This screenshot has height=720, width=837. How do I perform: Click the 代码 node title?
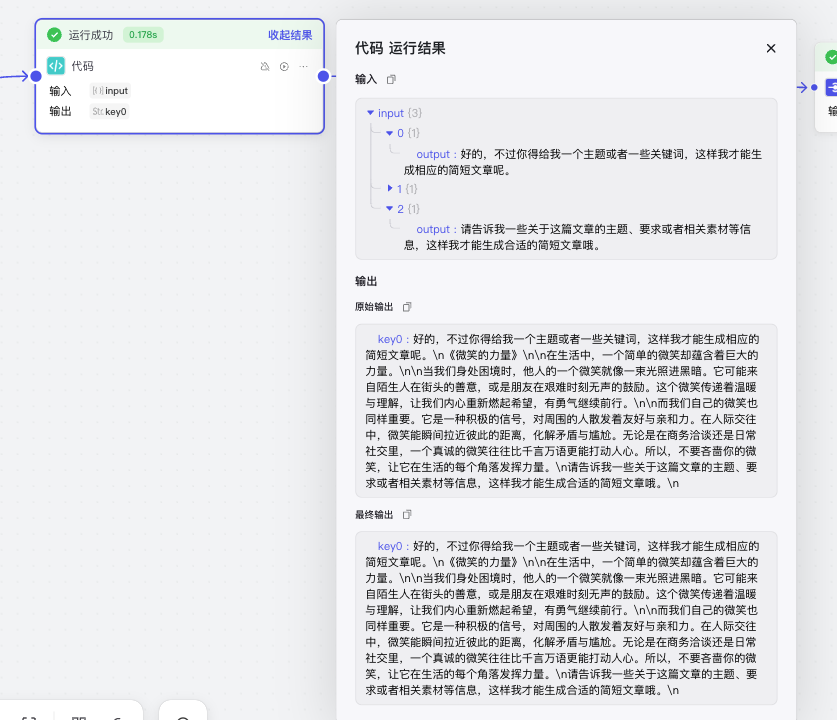tap(82, 66)
